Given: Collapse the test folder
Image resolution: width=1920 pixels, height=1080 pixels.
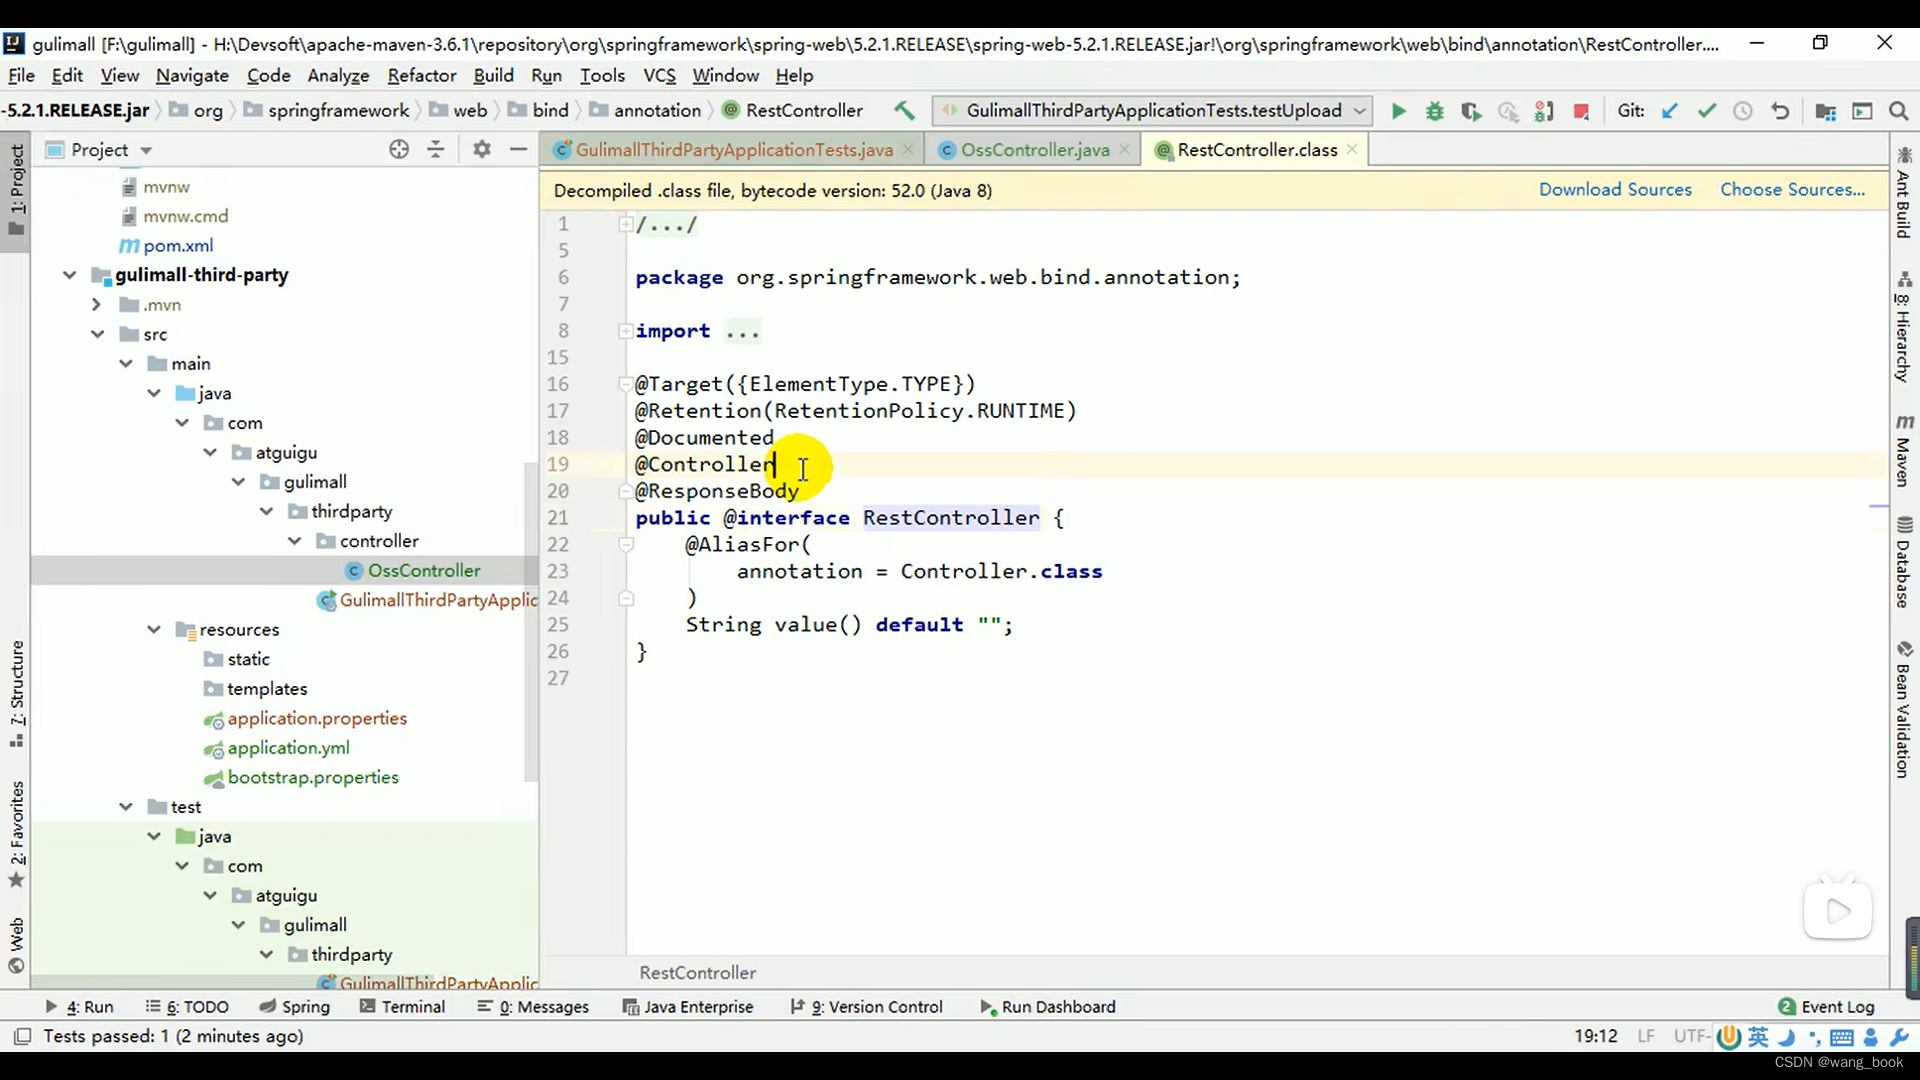Looking at the screenshot, I should pos(126,807).
